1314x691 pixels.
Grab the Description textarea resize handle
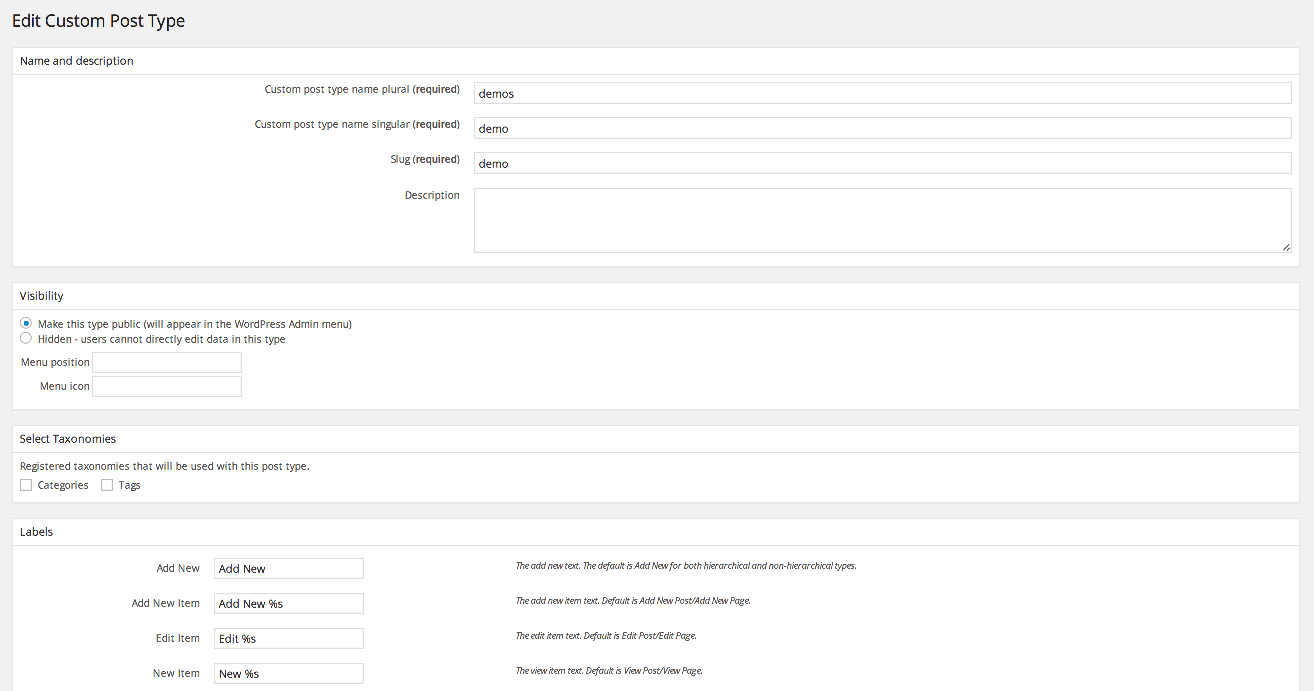[1286, 247]
